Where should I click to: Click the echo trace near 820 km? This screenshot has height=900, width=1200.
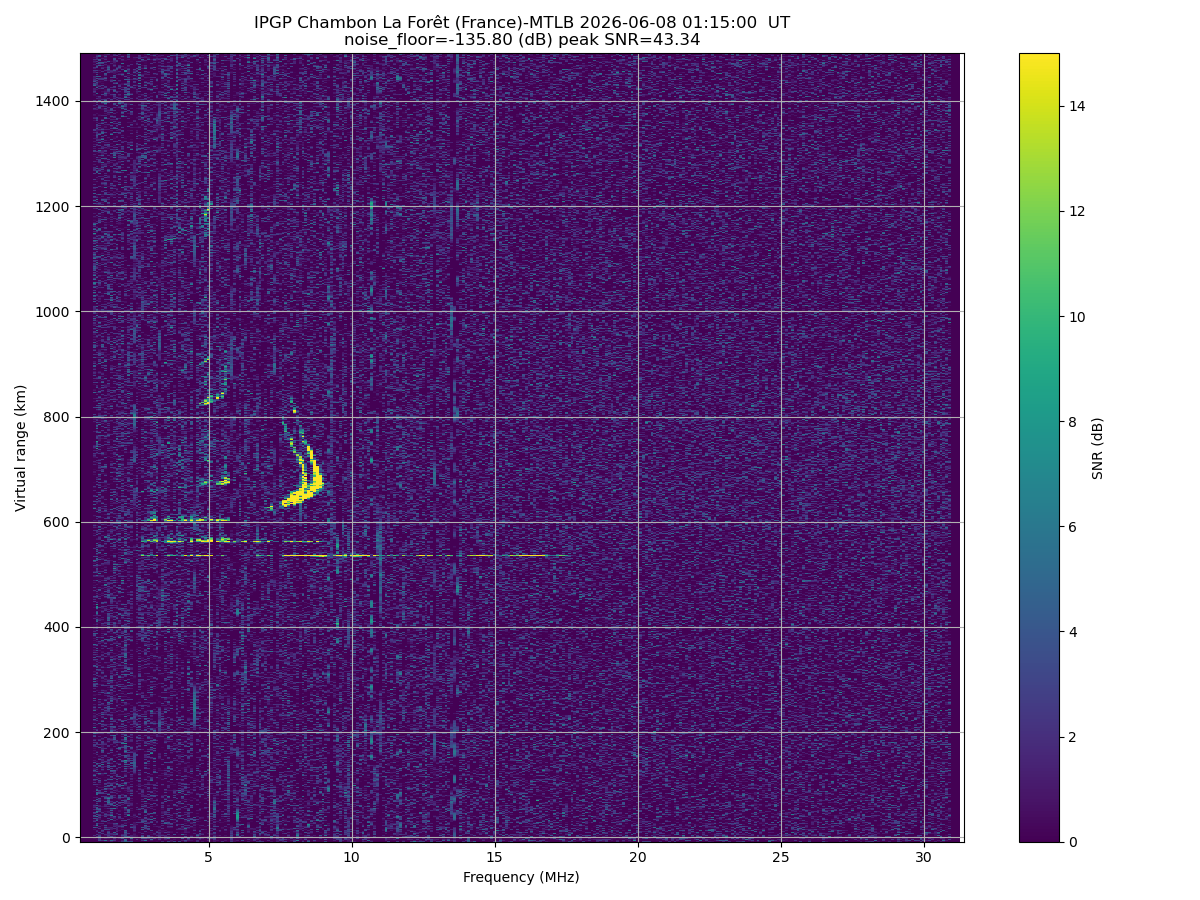(x=212, y=399)
